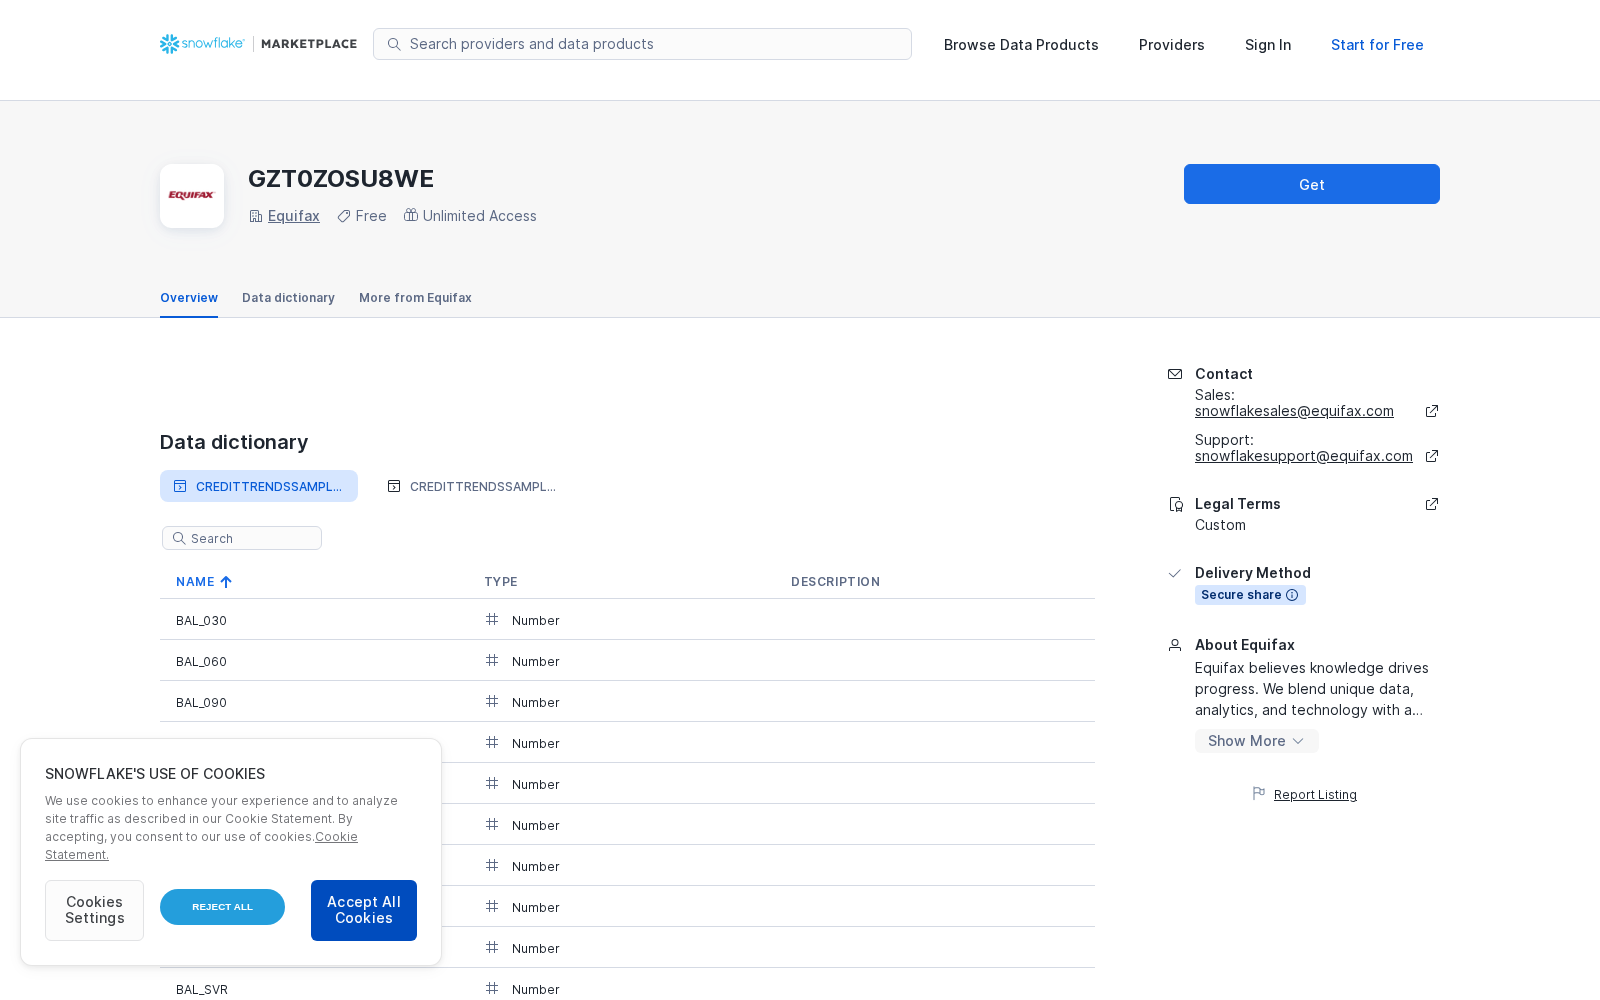The image size is (1600, 1000).
Task: Click the number type icon in BAL_030 row
Action: [x=492, y=620]
